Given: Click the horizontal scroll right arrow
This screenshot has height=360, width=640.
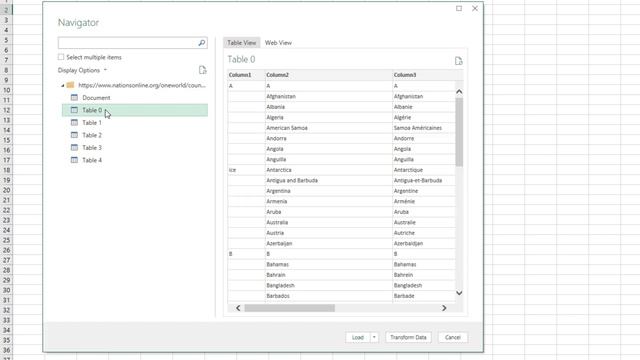Looking at the screenshot, I should [444, 308].
